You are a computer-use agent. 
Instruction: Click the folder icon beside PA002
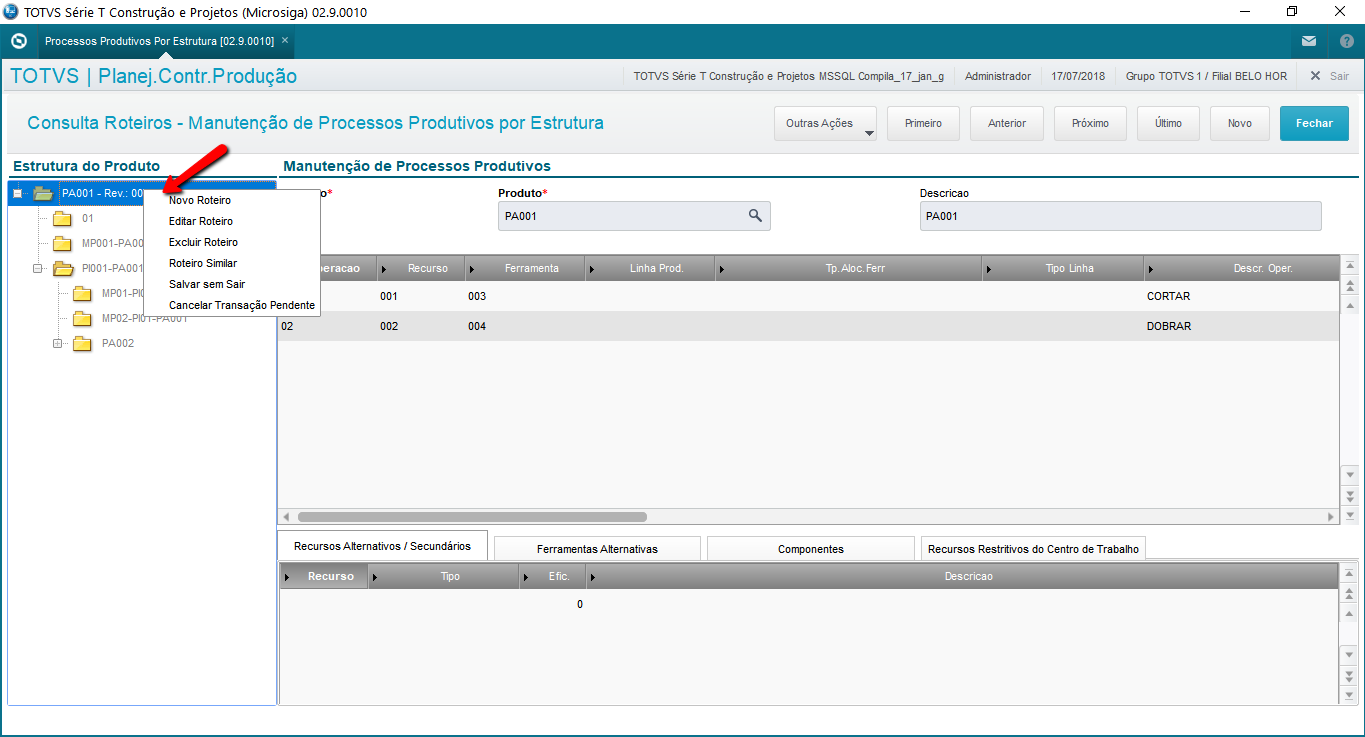[x=83, y=343]
